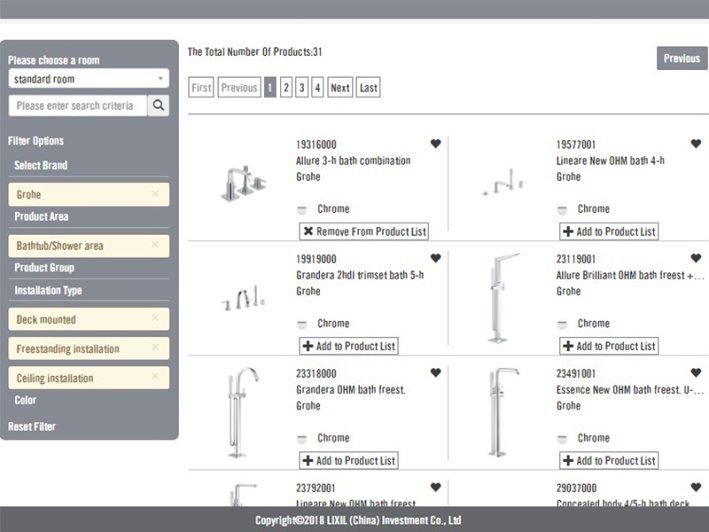Go to results page 2
This screenshot has height=532, width=709.
[286, 87]
